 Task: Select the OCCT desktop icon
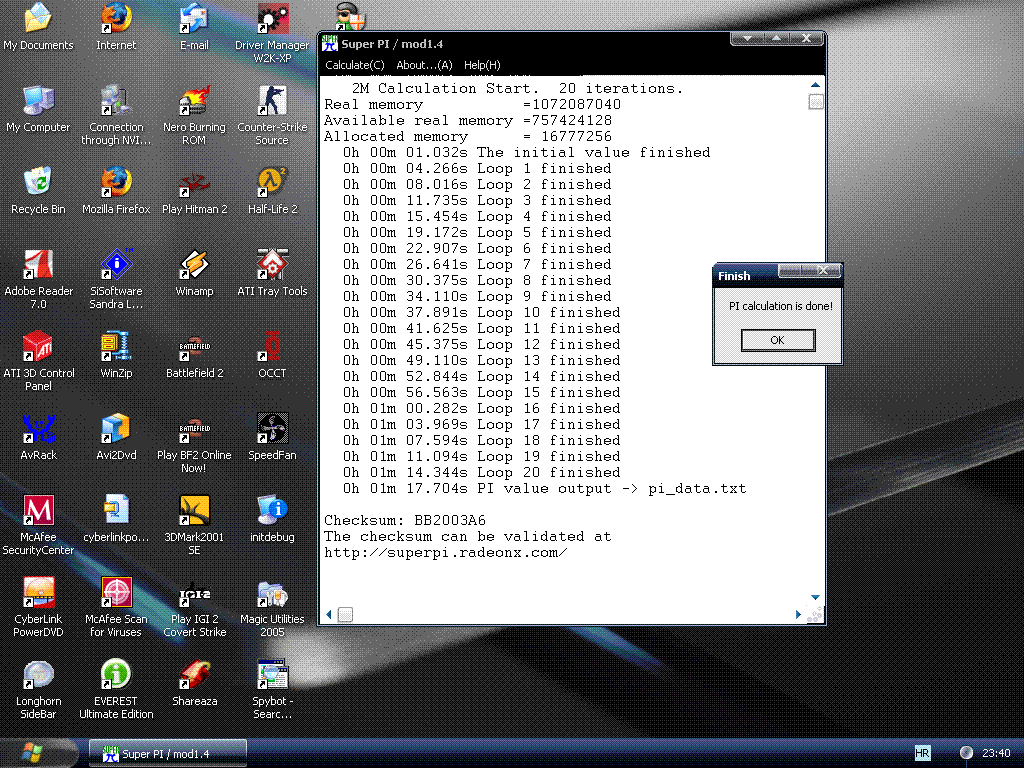coord(272,349)
